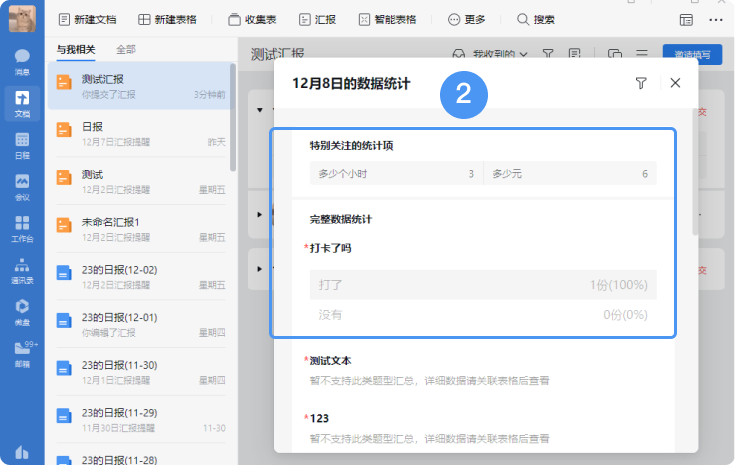The height and width of the screenshot is (465, 735).
Task: Open 23的日报(11-30) document
Action: pyautogui.click(x=139, y=372)
